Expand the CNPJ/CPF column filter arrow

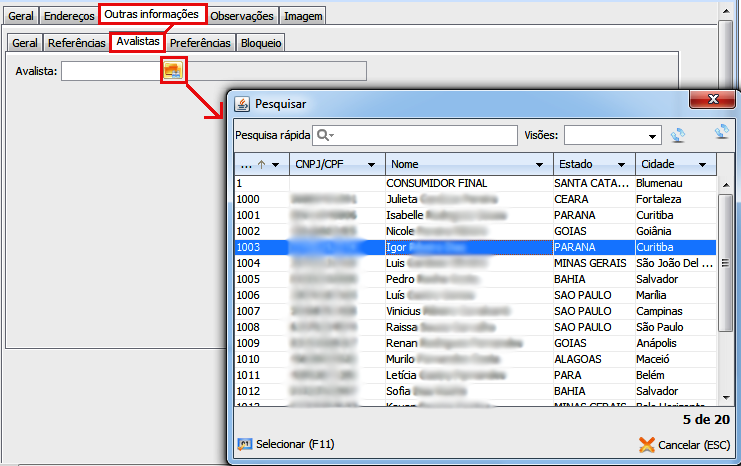371,164
